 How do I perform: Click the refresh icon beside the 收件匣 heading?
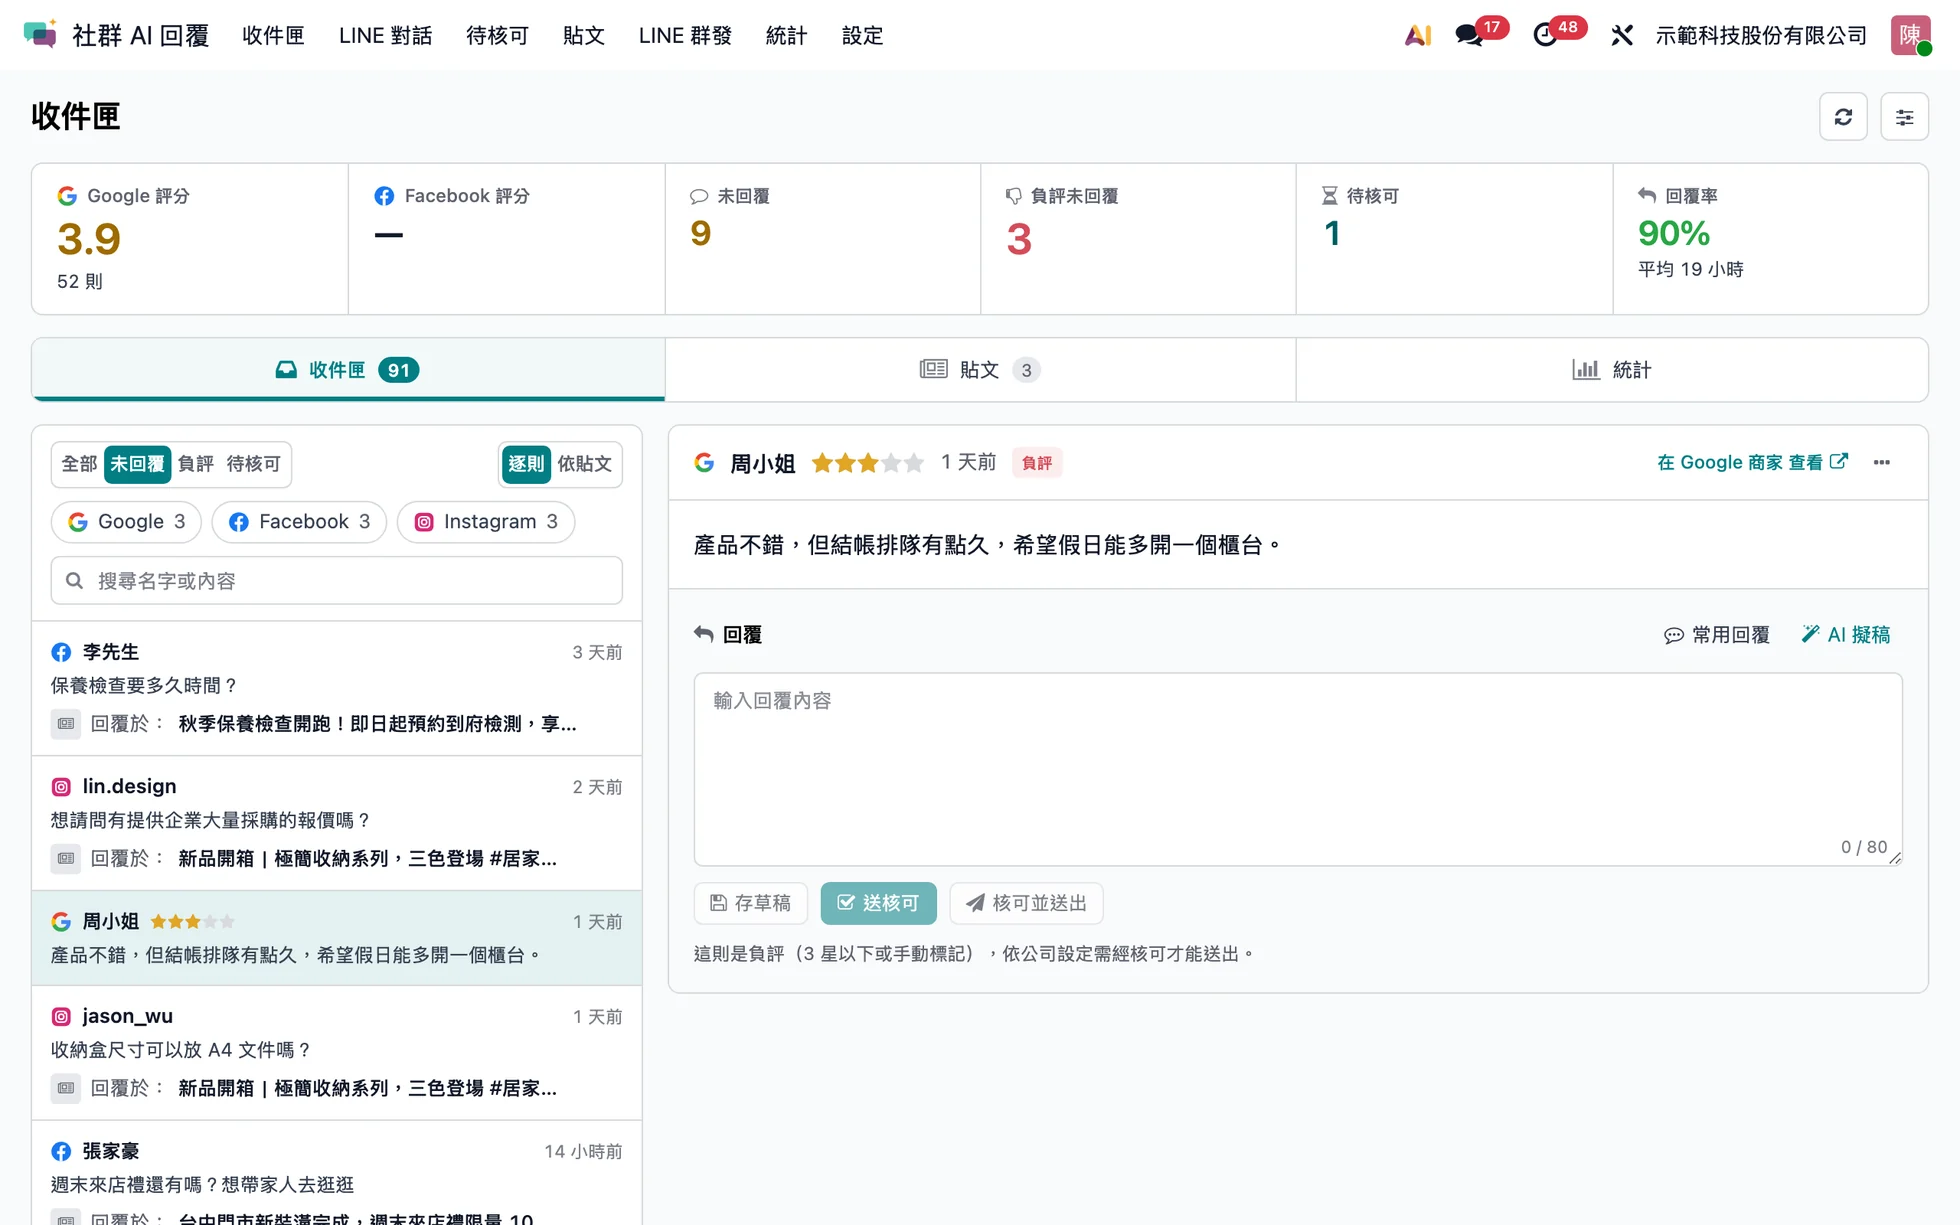pos(1843,117)
